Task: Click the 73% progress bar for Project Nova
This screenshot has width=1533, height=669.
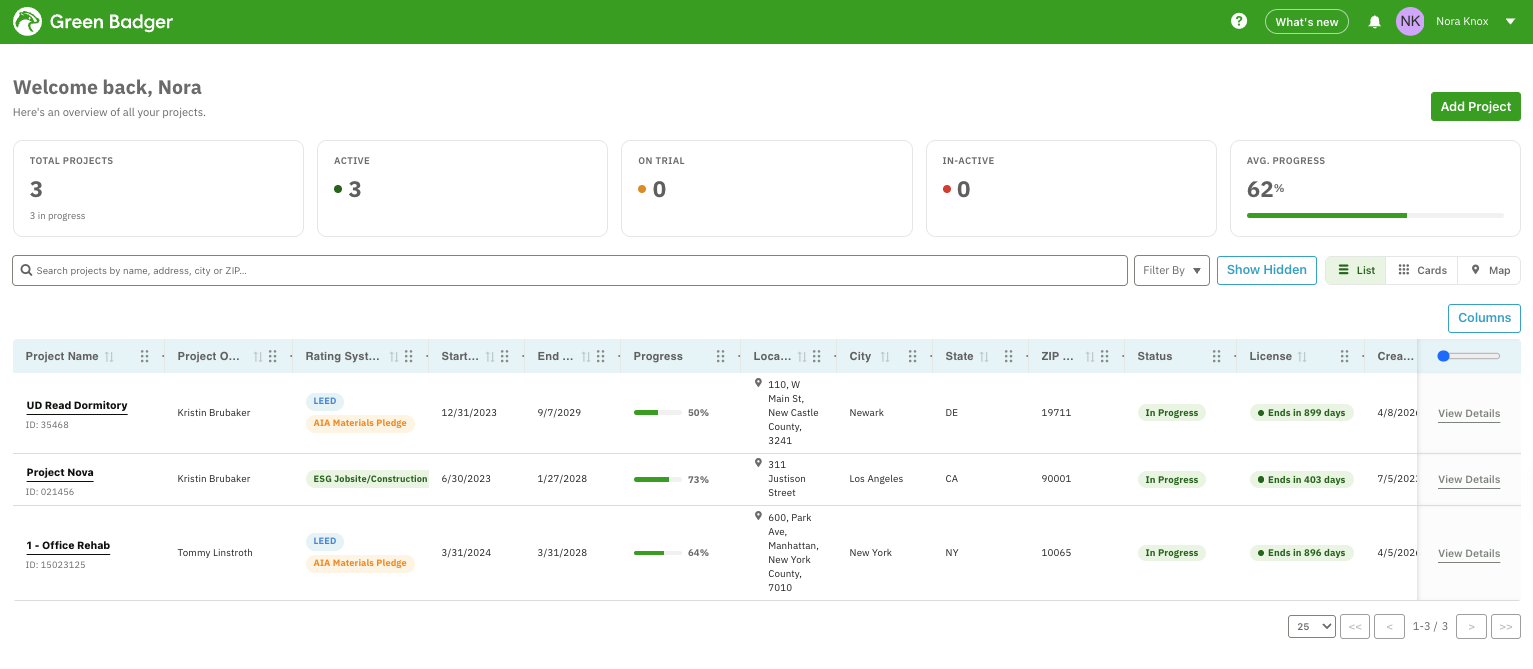Action: tap(658, 480)
